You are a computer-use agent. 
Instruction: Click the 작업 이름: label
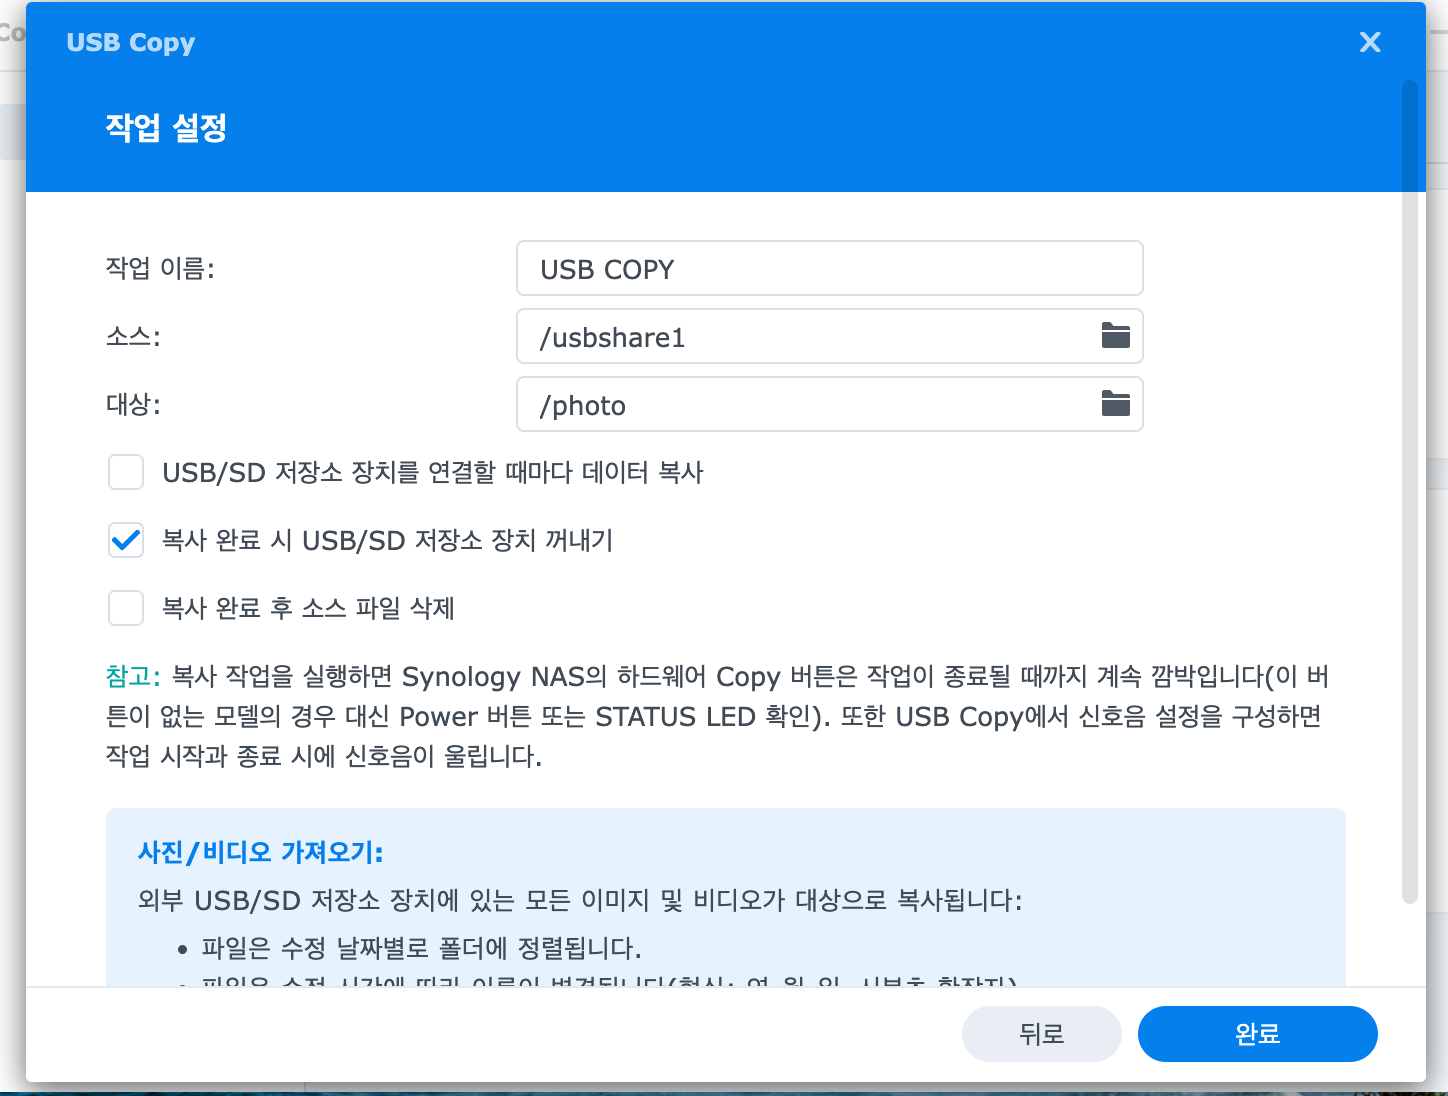[x=160, y=268]
